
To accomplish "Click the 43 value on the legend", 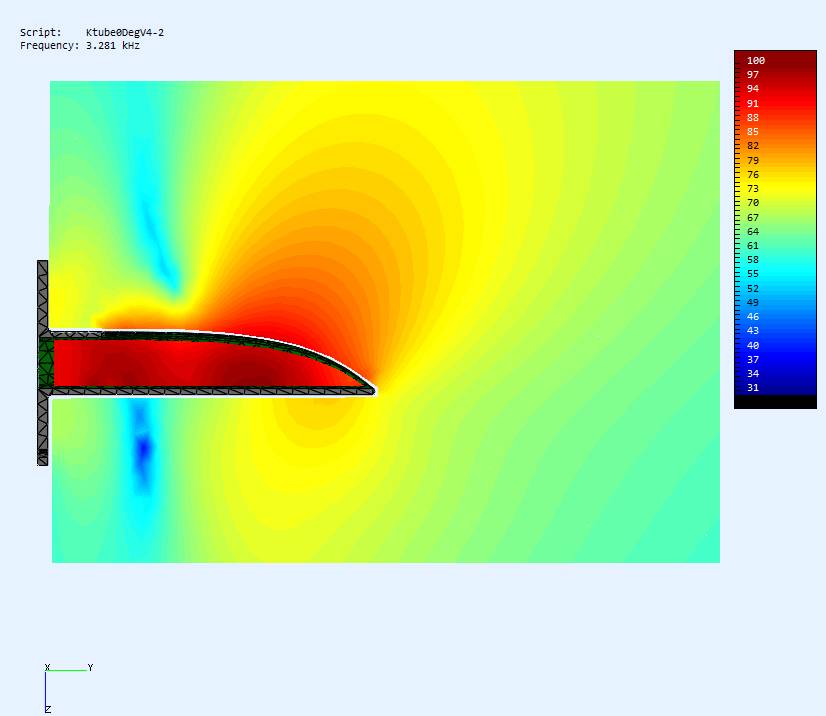I will pyautogui.click(x=753, y=331).
